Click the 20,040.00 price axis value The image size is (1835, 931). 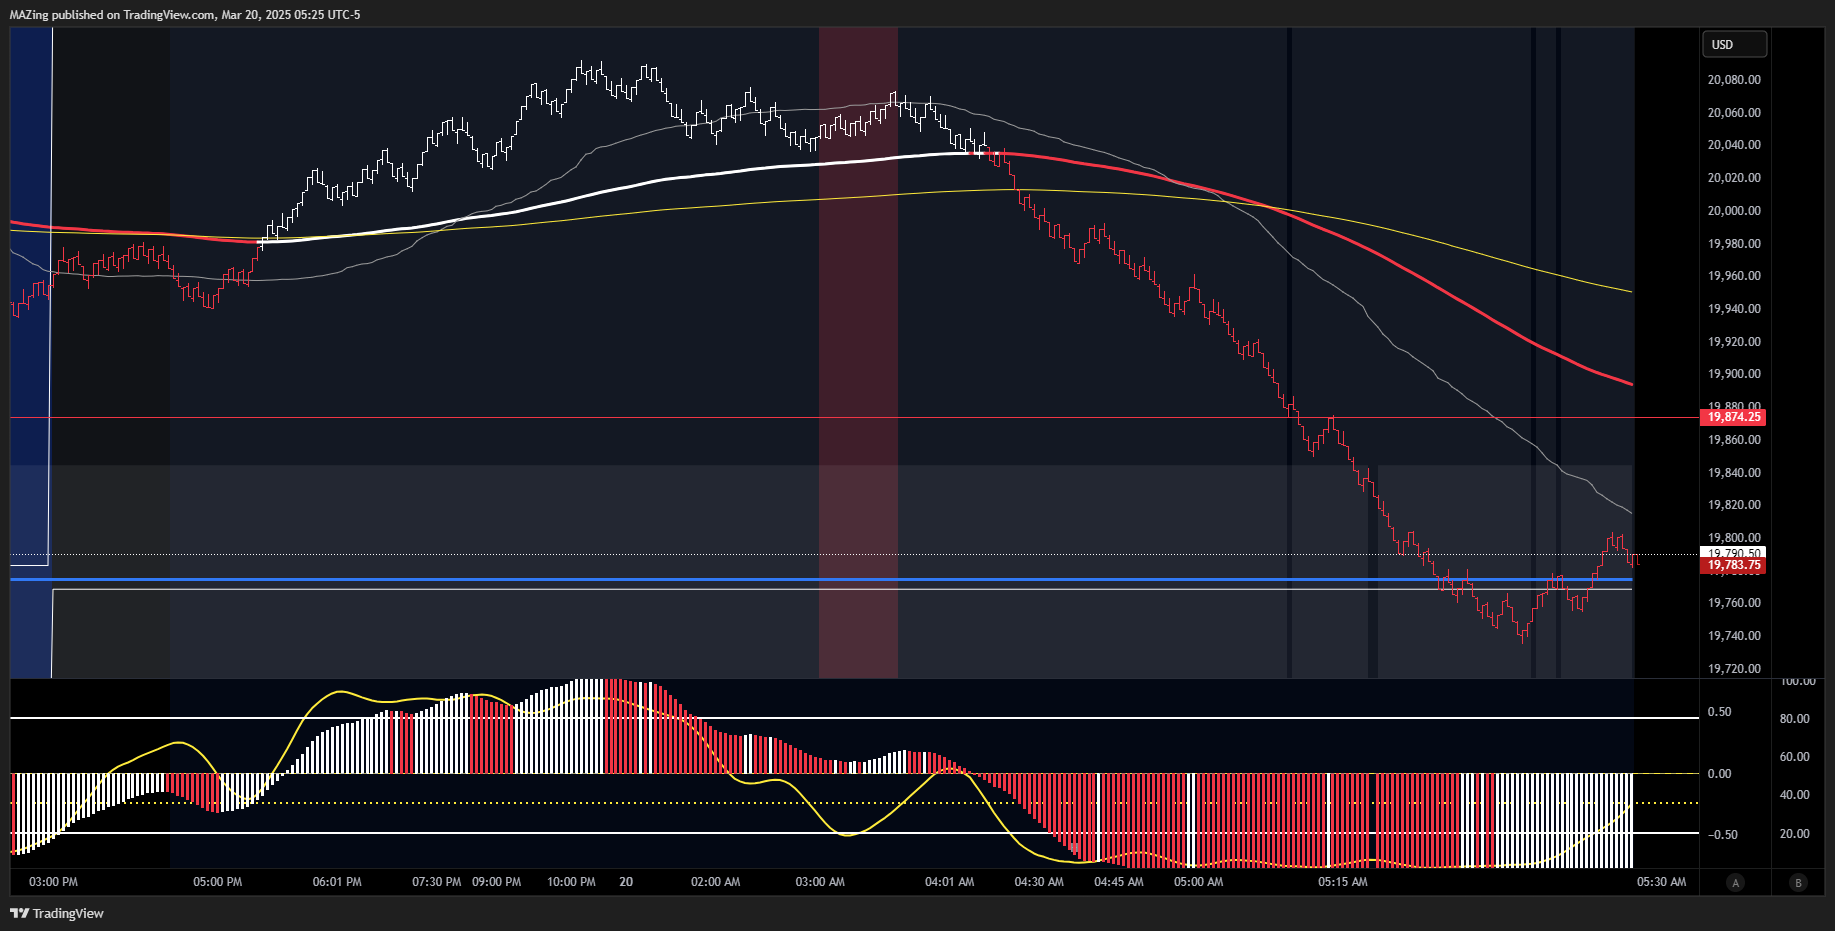[1734, 145]
